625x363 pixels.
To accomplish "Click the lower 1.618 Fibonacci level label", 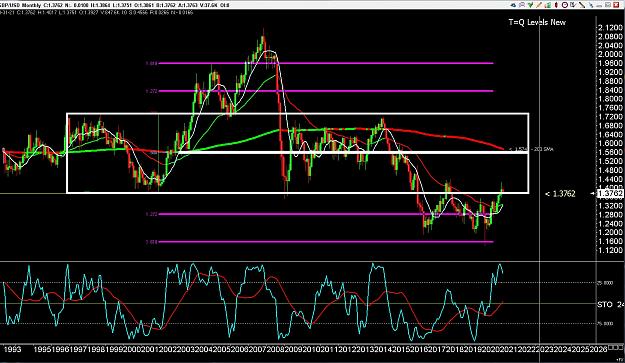I will click(x=151, y=241).
